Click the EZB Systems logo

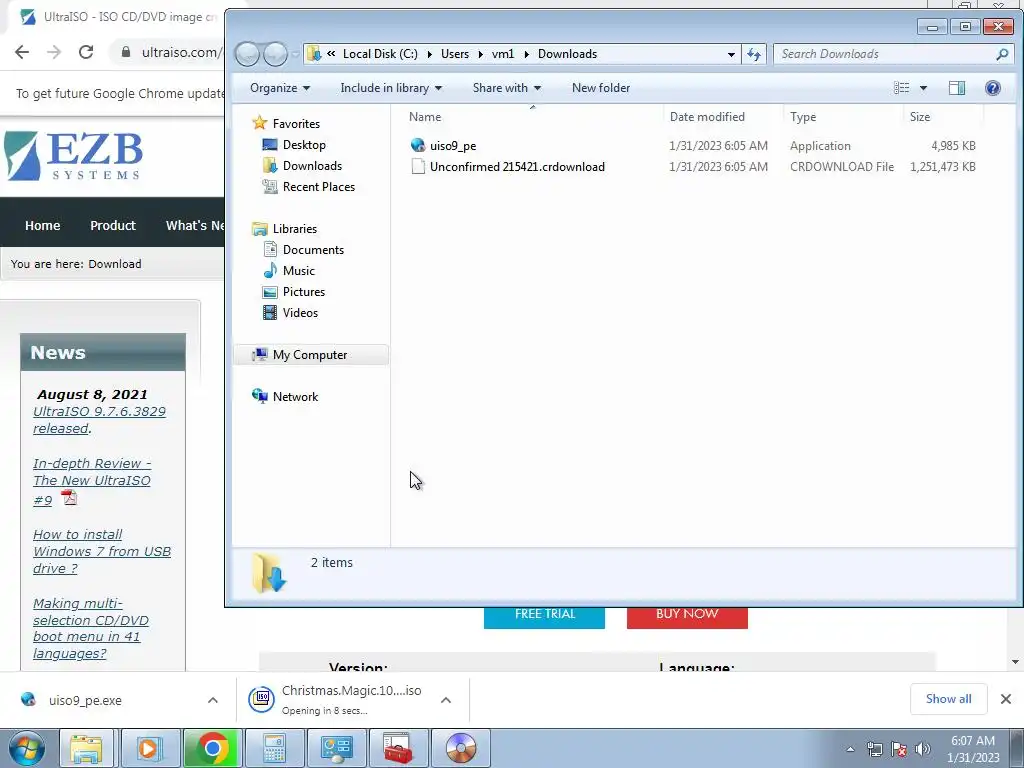click(x=73, y=155)
